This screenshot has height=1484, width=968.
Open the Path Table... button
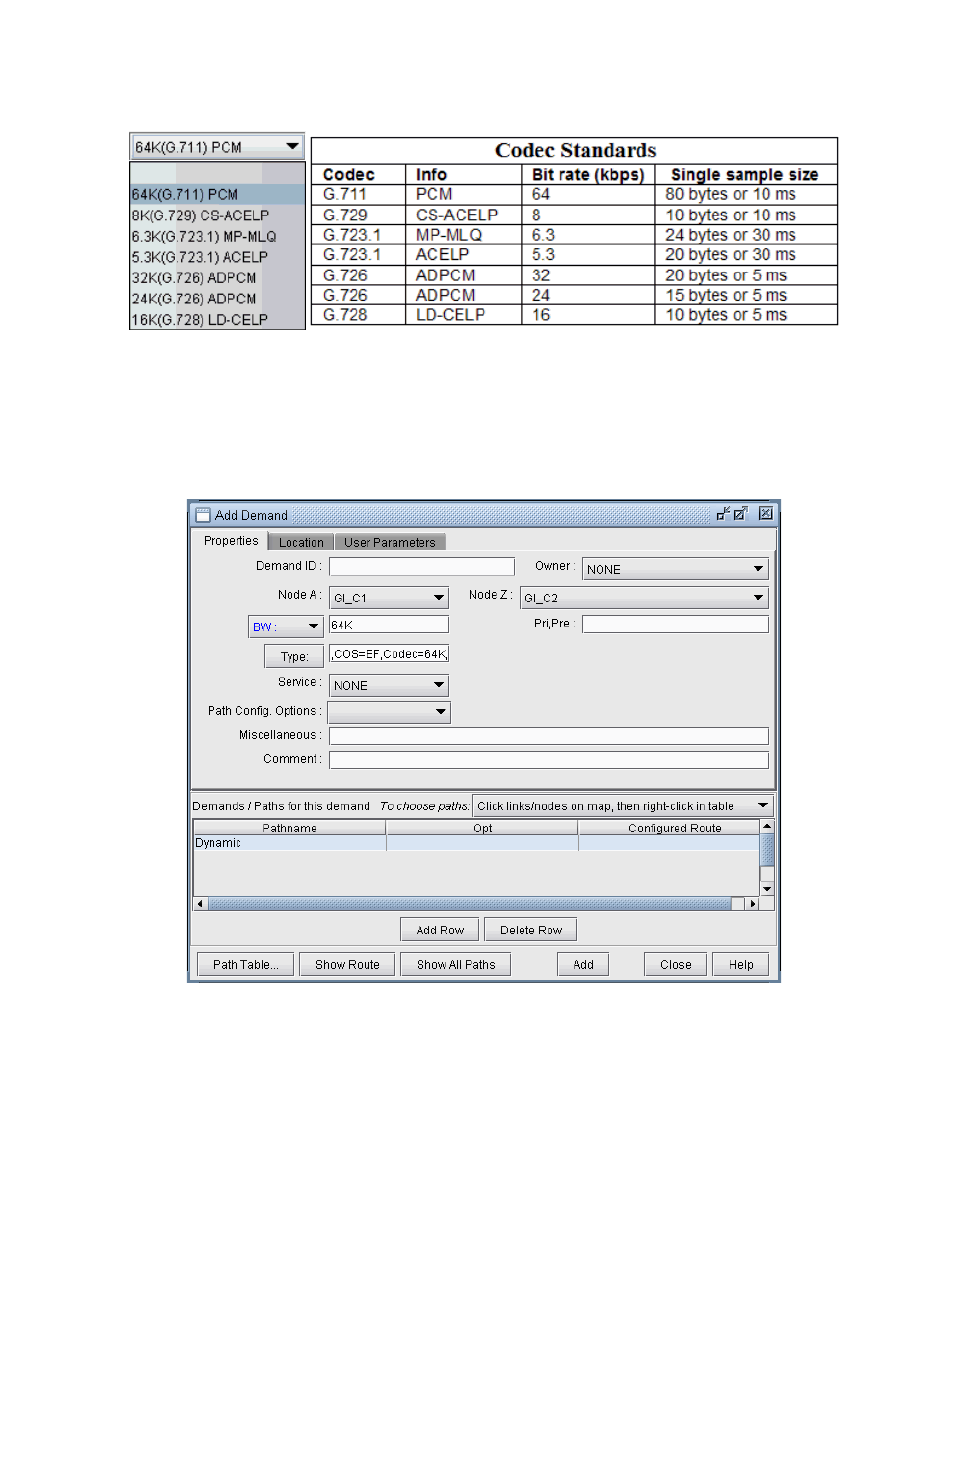coord(245,965)
